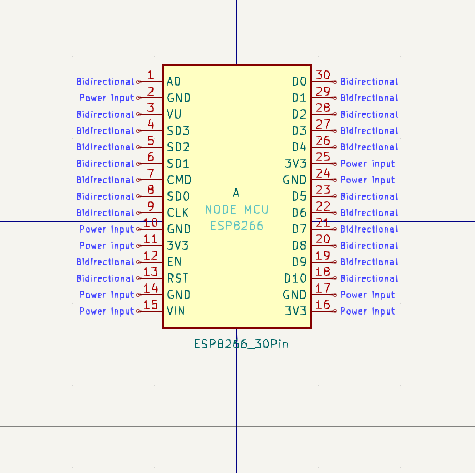The width and height of the screenshot is (475, 473).
Task: Select the D1 pin label
Action: click(x=299, y=98)
